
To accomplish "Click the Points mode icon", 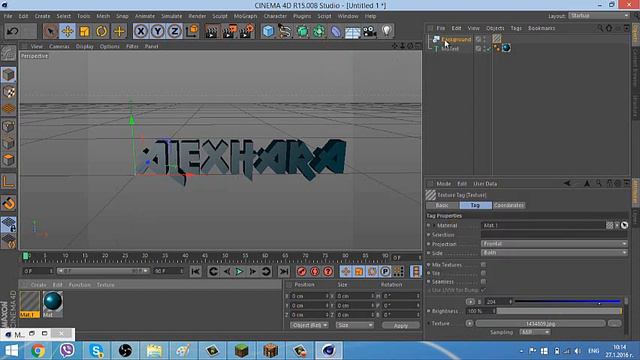I will [x=9, y=127].
